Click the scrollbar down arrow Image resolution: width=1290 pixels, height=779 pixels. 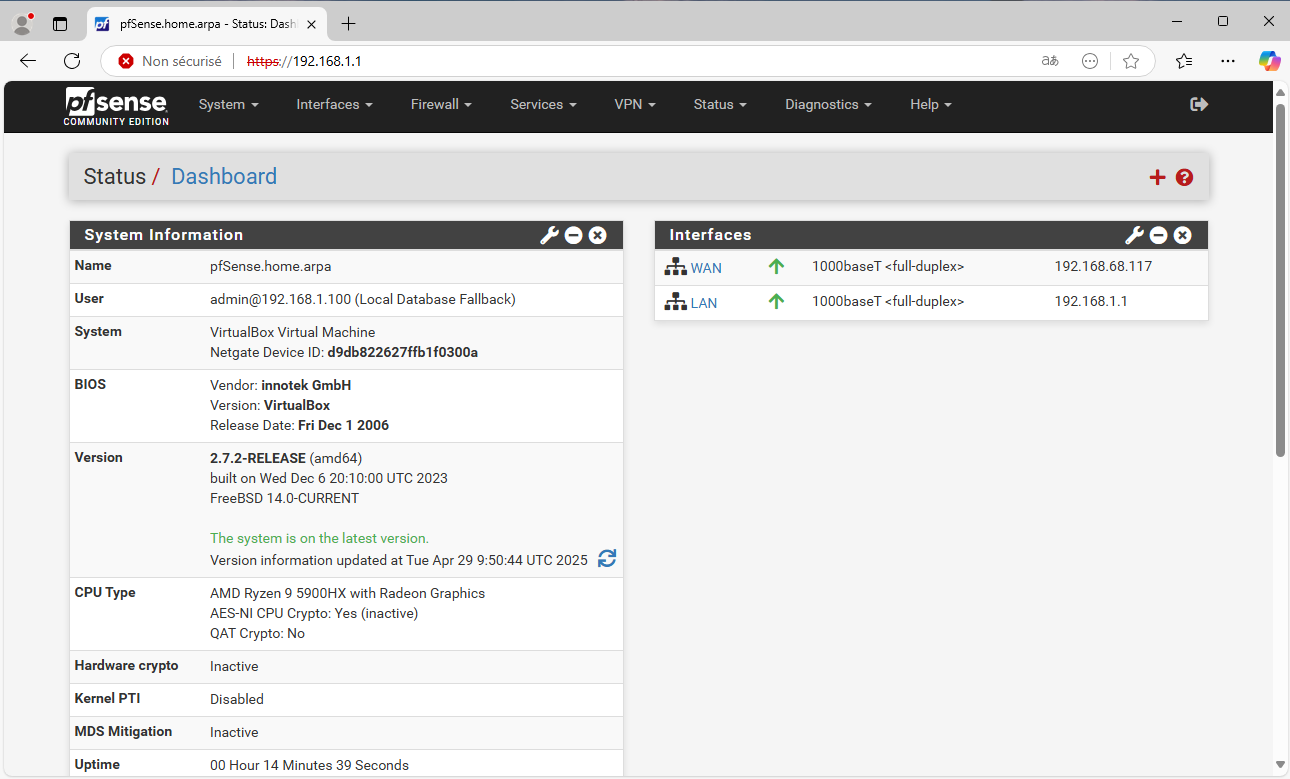click(1280, 765)
